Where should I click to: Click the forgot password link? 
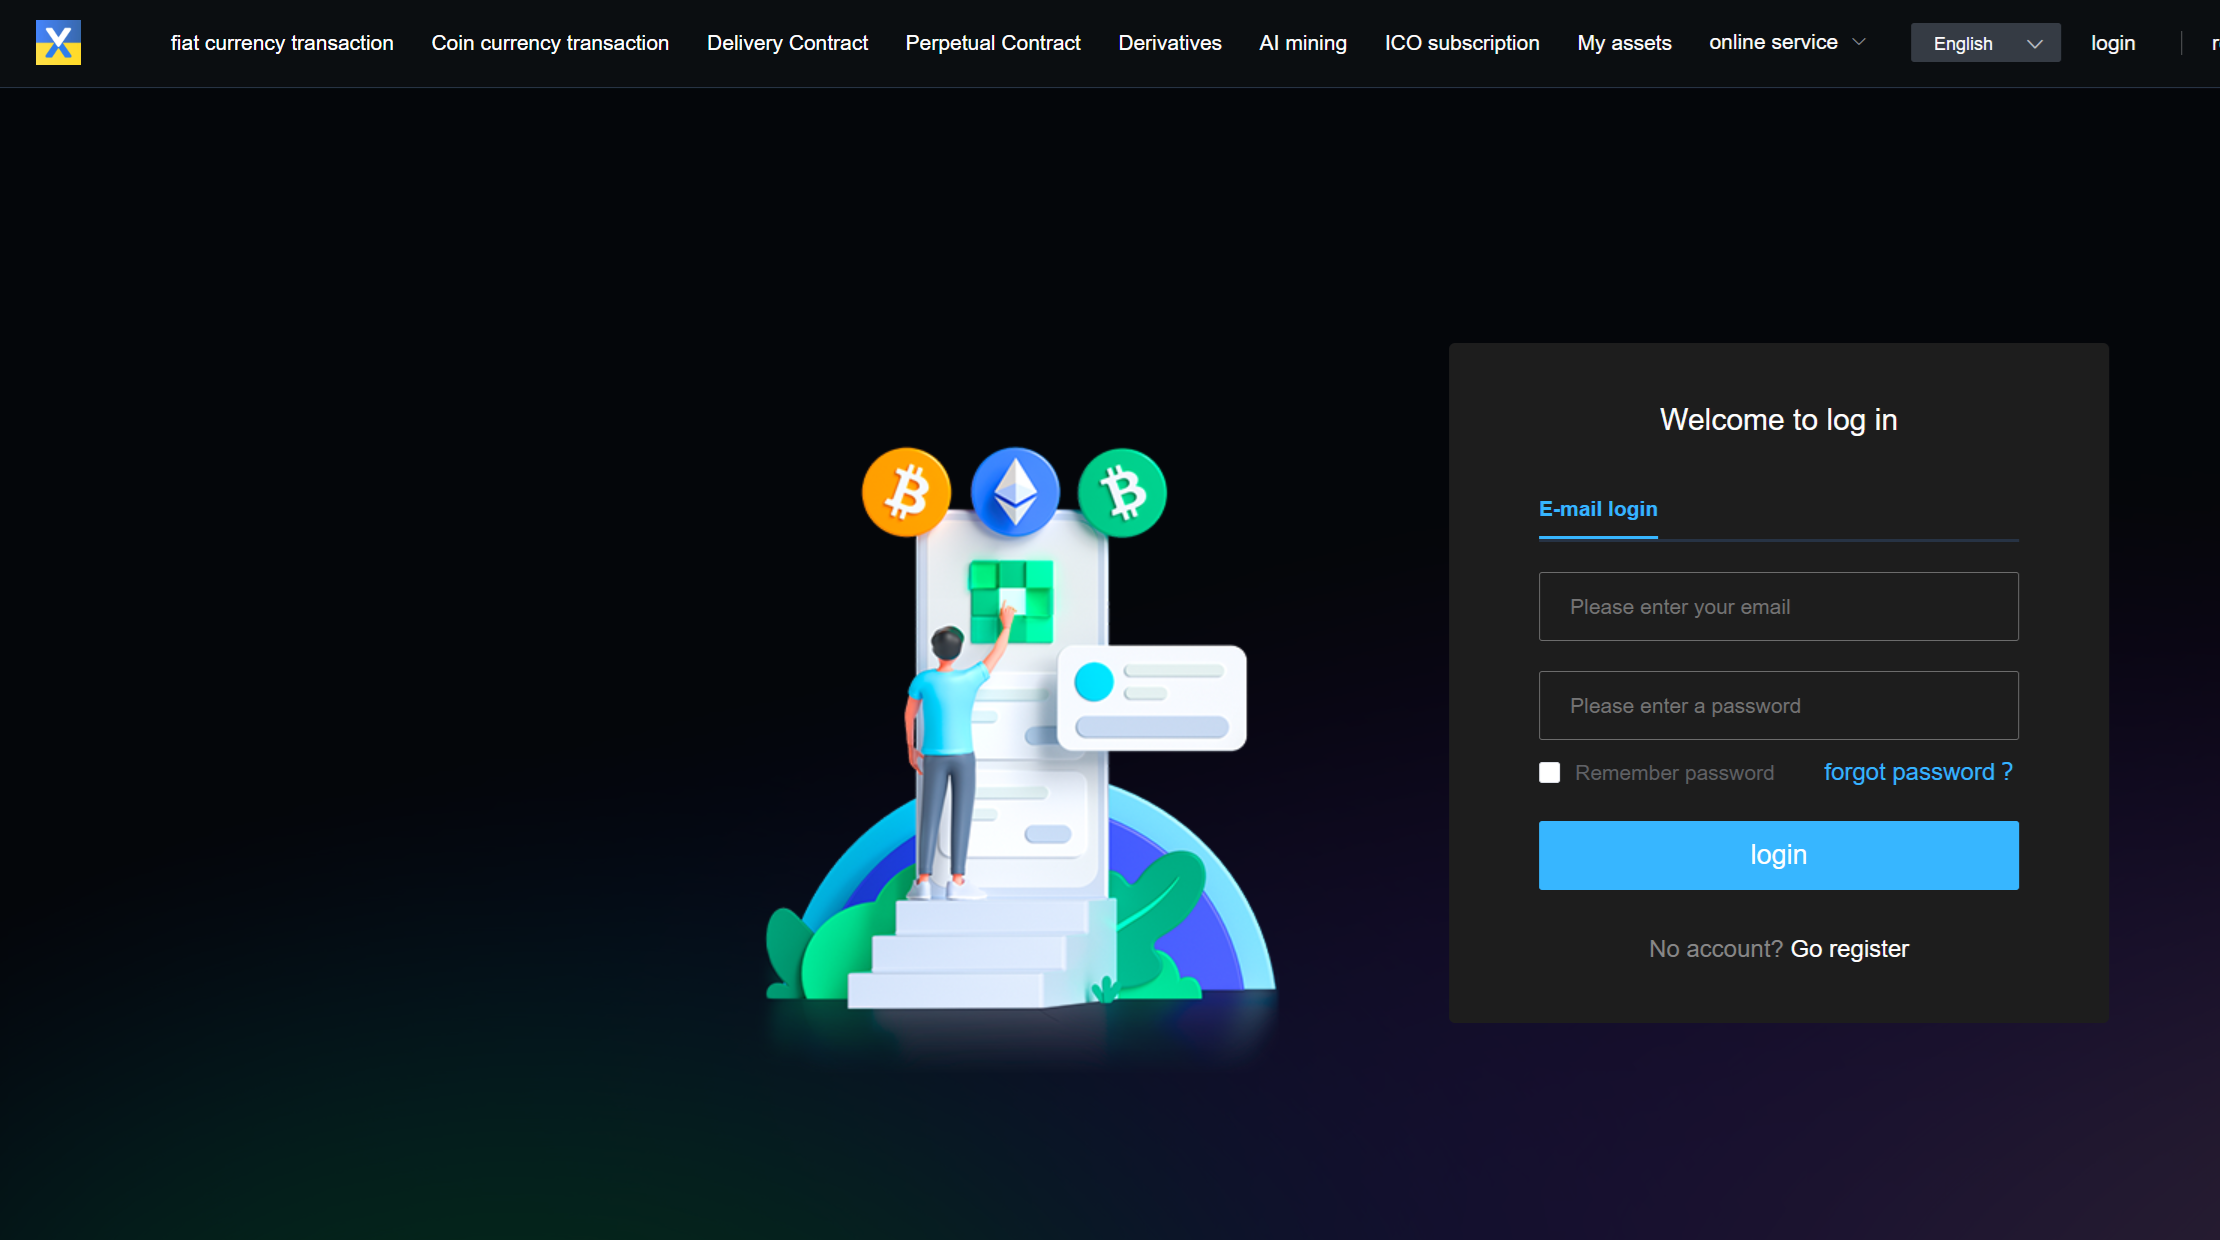point(1918,772)
